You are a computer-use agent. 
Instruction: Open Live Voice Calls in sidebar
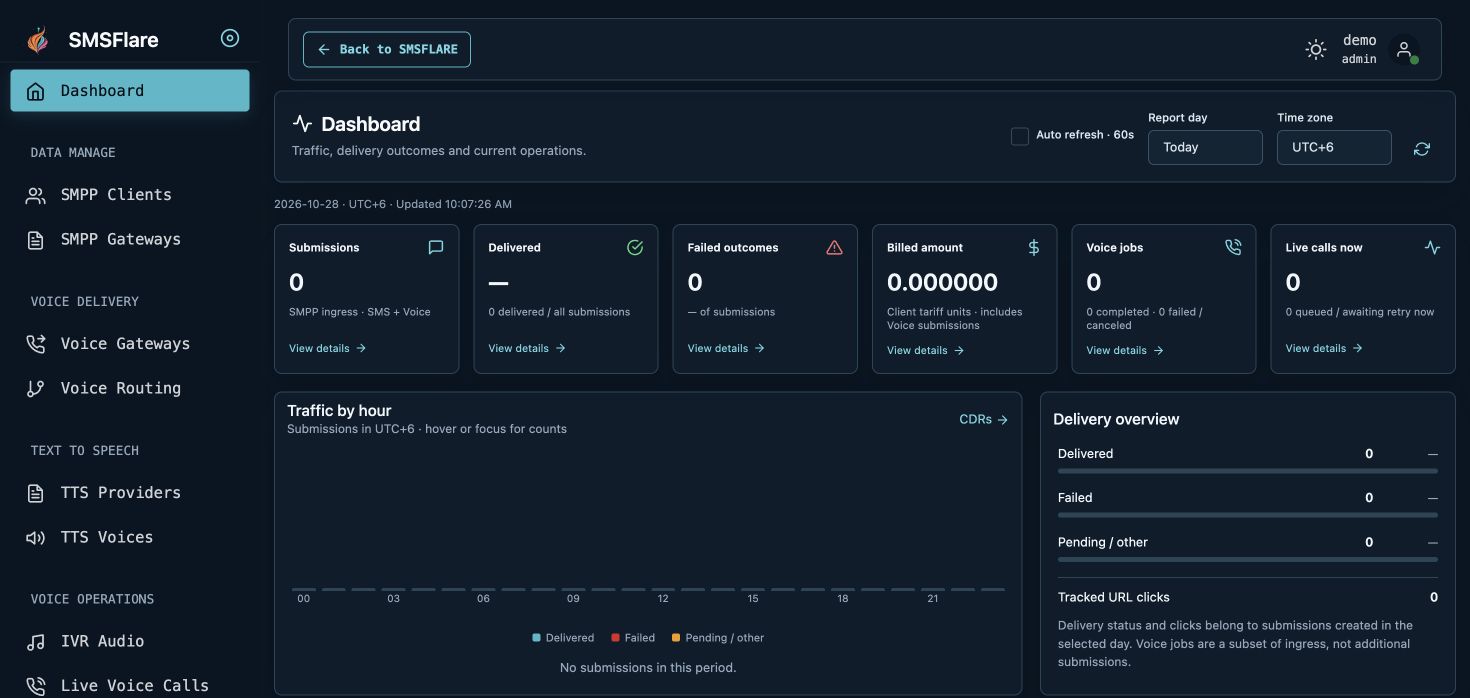130,685
